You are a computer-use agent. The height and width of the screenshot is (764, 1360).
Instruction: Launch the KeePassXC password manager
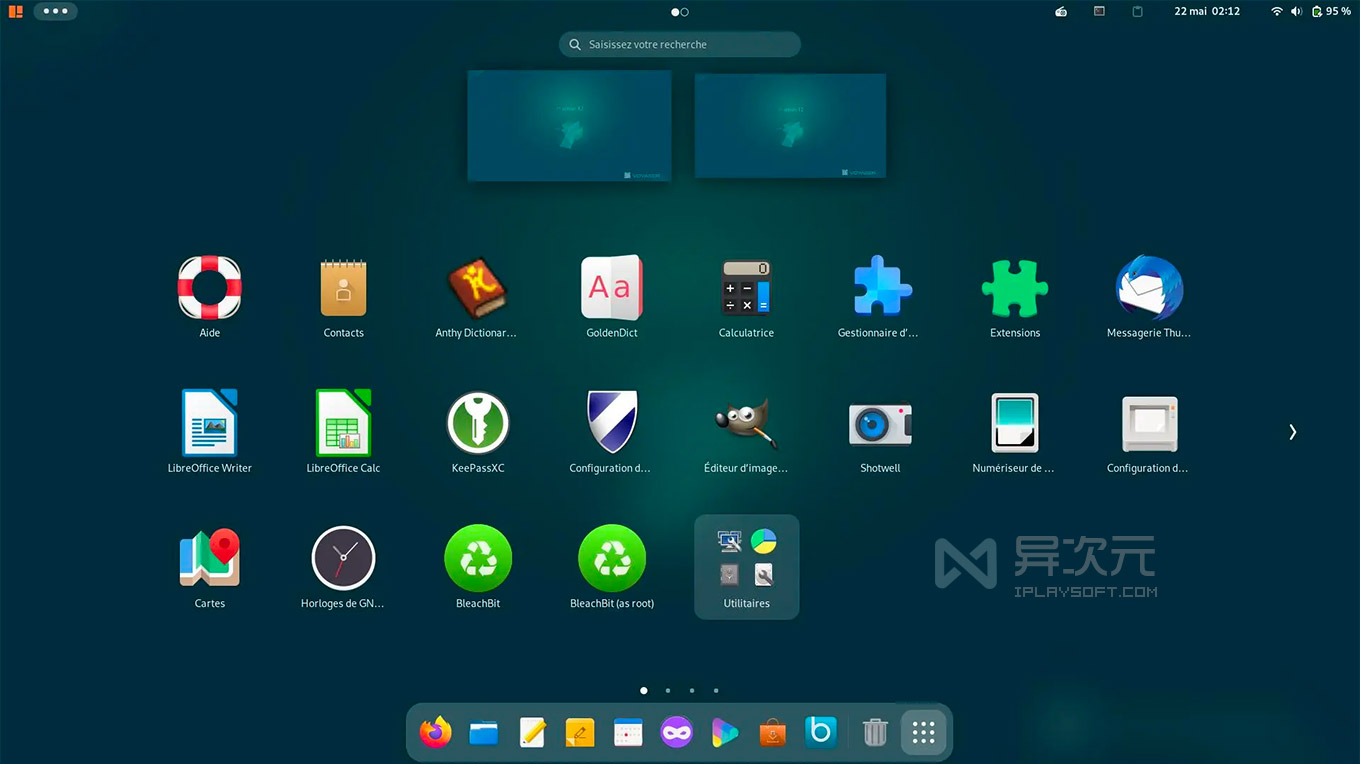tap(478, 422)
